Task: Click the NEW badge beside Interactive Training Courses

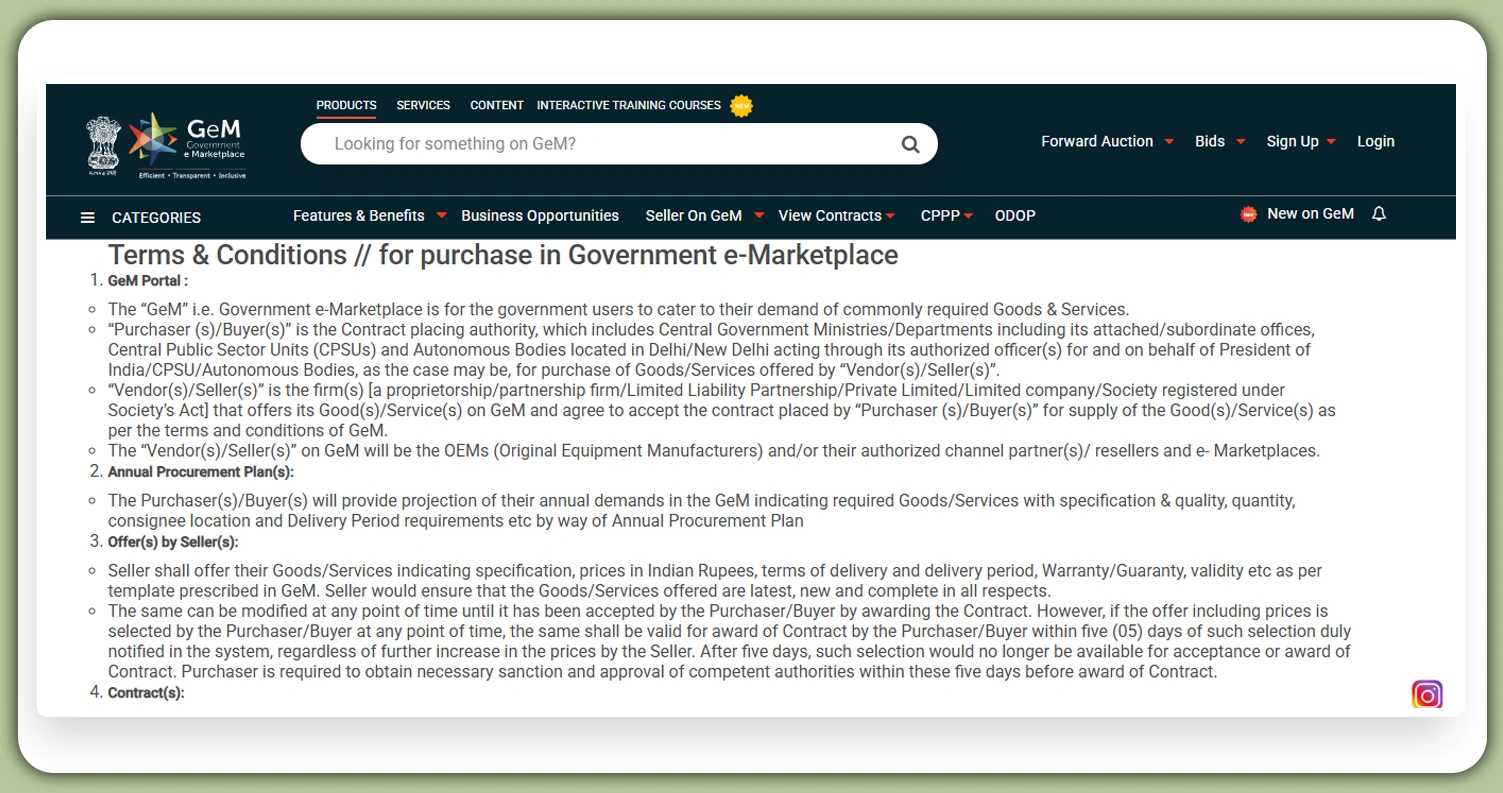Action: coord(741,105)
